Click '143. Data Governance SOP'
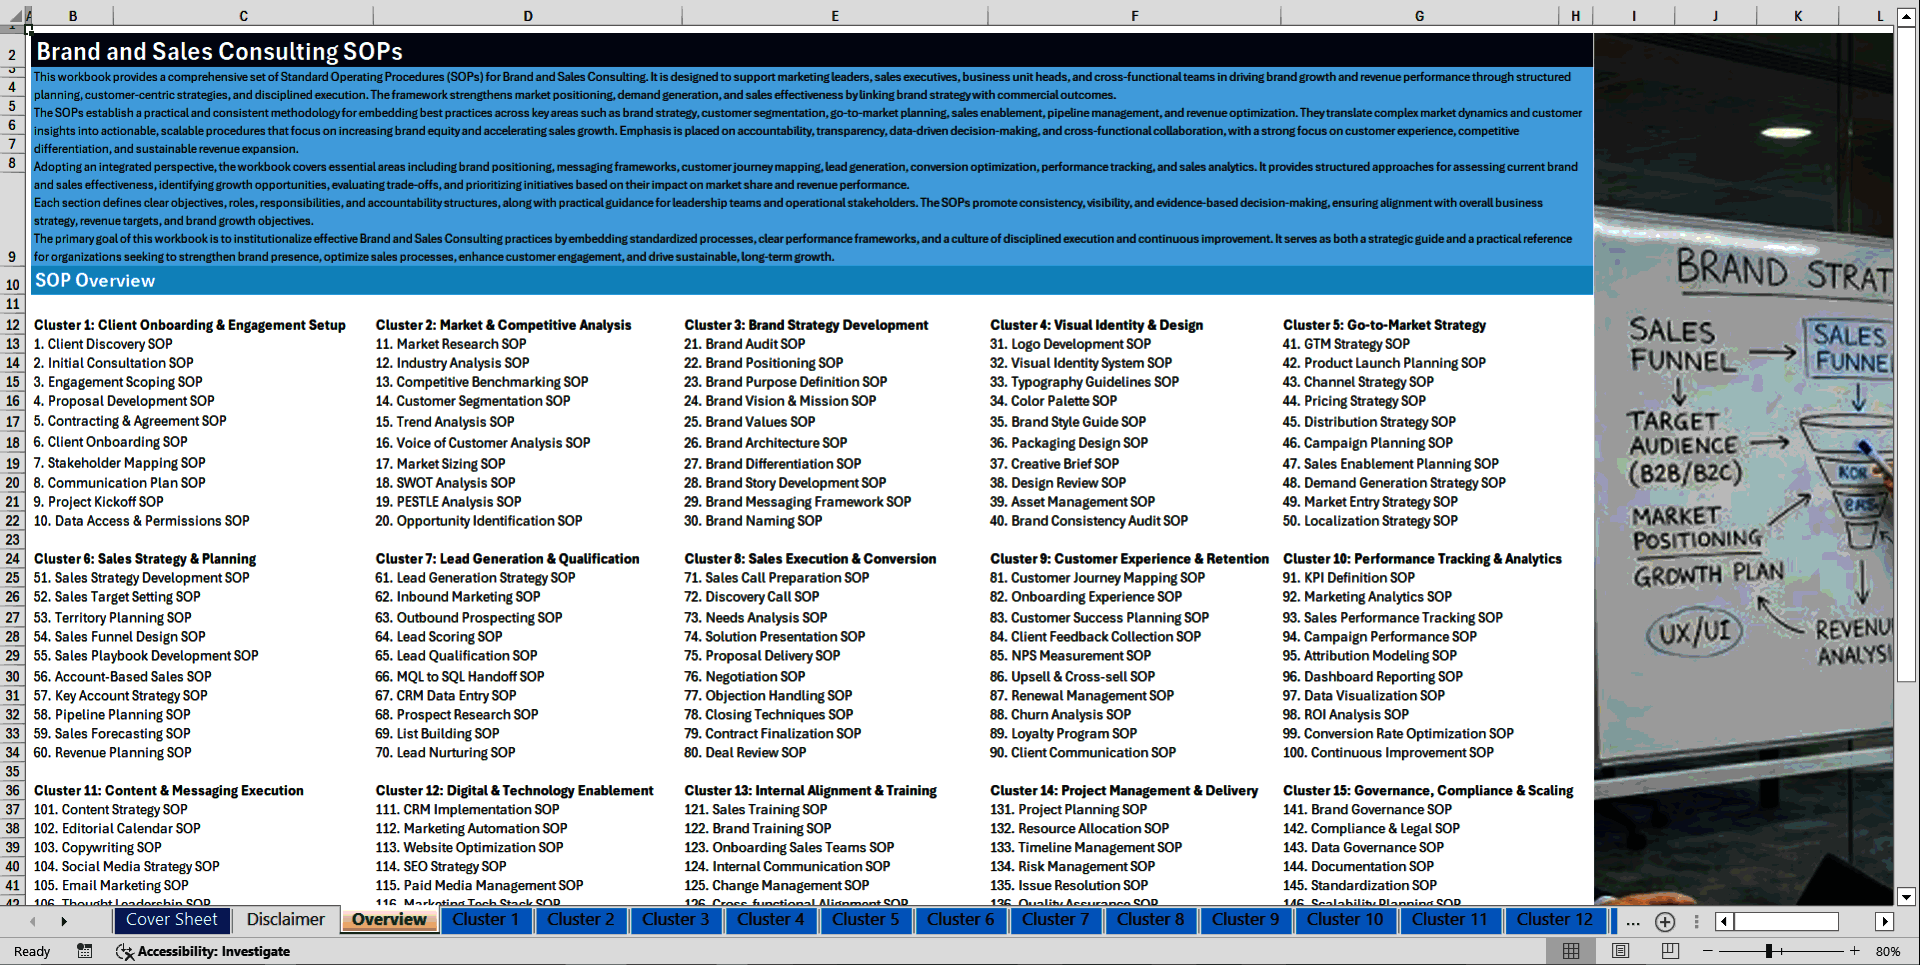Screen dimensions: 1920x965 1364,848
